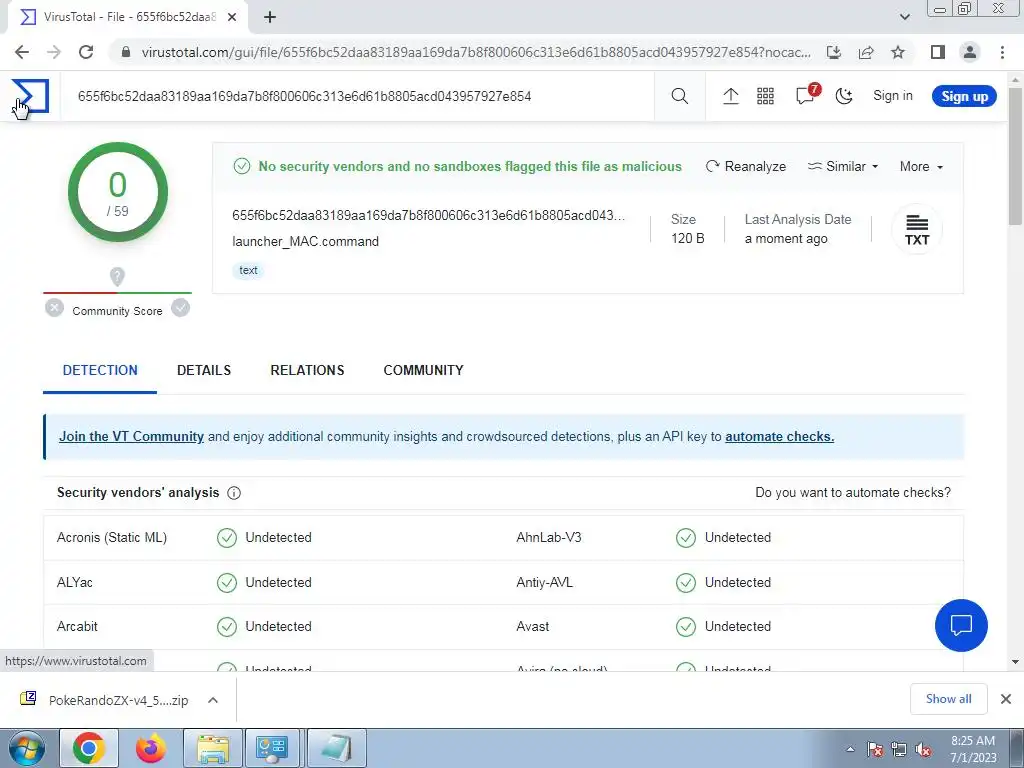1024x768 pixels.
Task: Open the More dropdown
Action: tap(921, 167)
